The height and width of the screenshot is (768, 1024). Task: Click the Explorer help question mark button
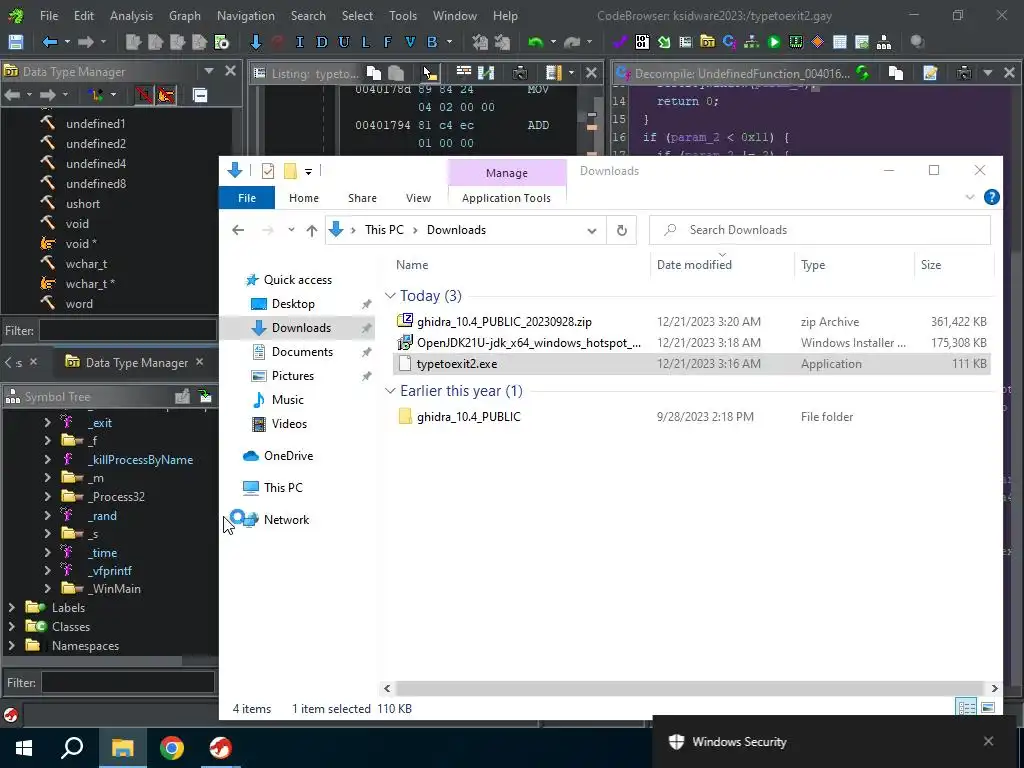(991, 197)
